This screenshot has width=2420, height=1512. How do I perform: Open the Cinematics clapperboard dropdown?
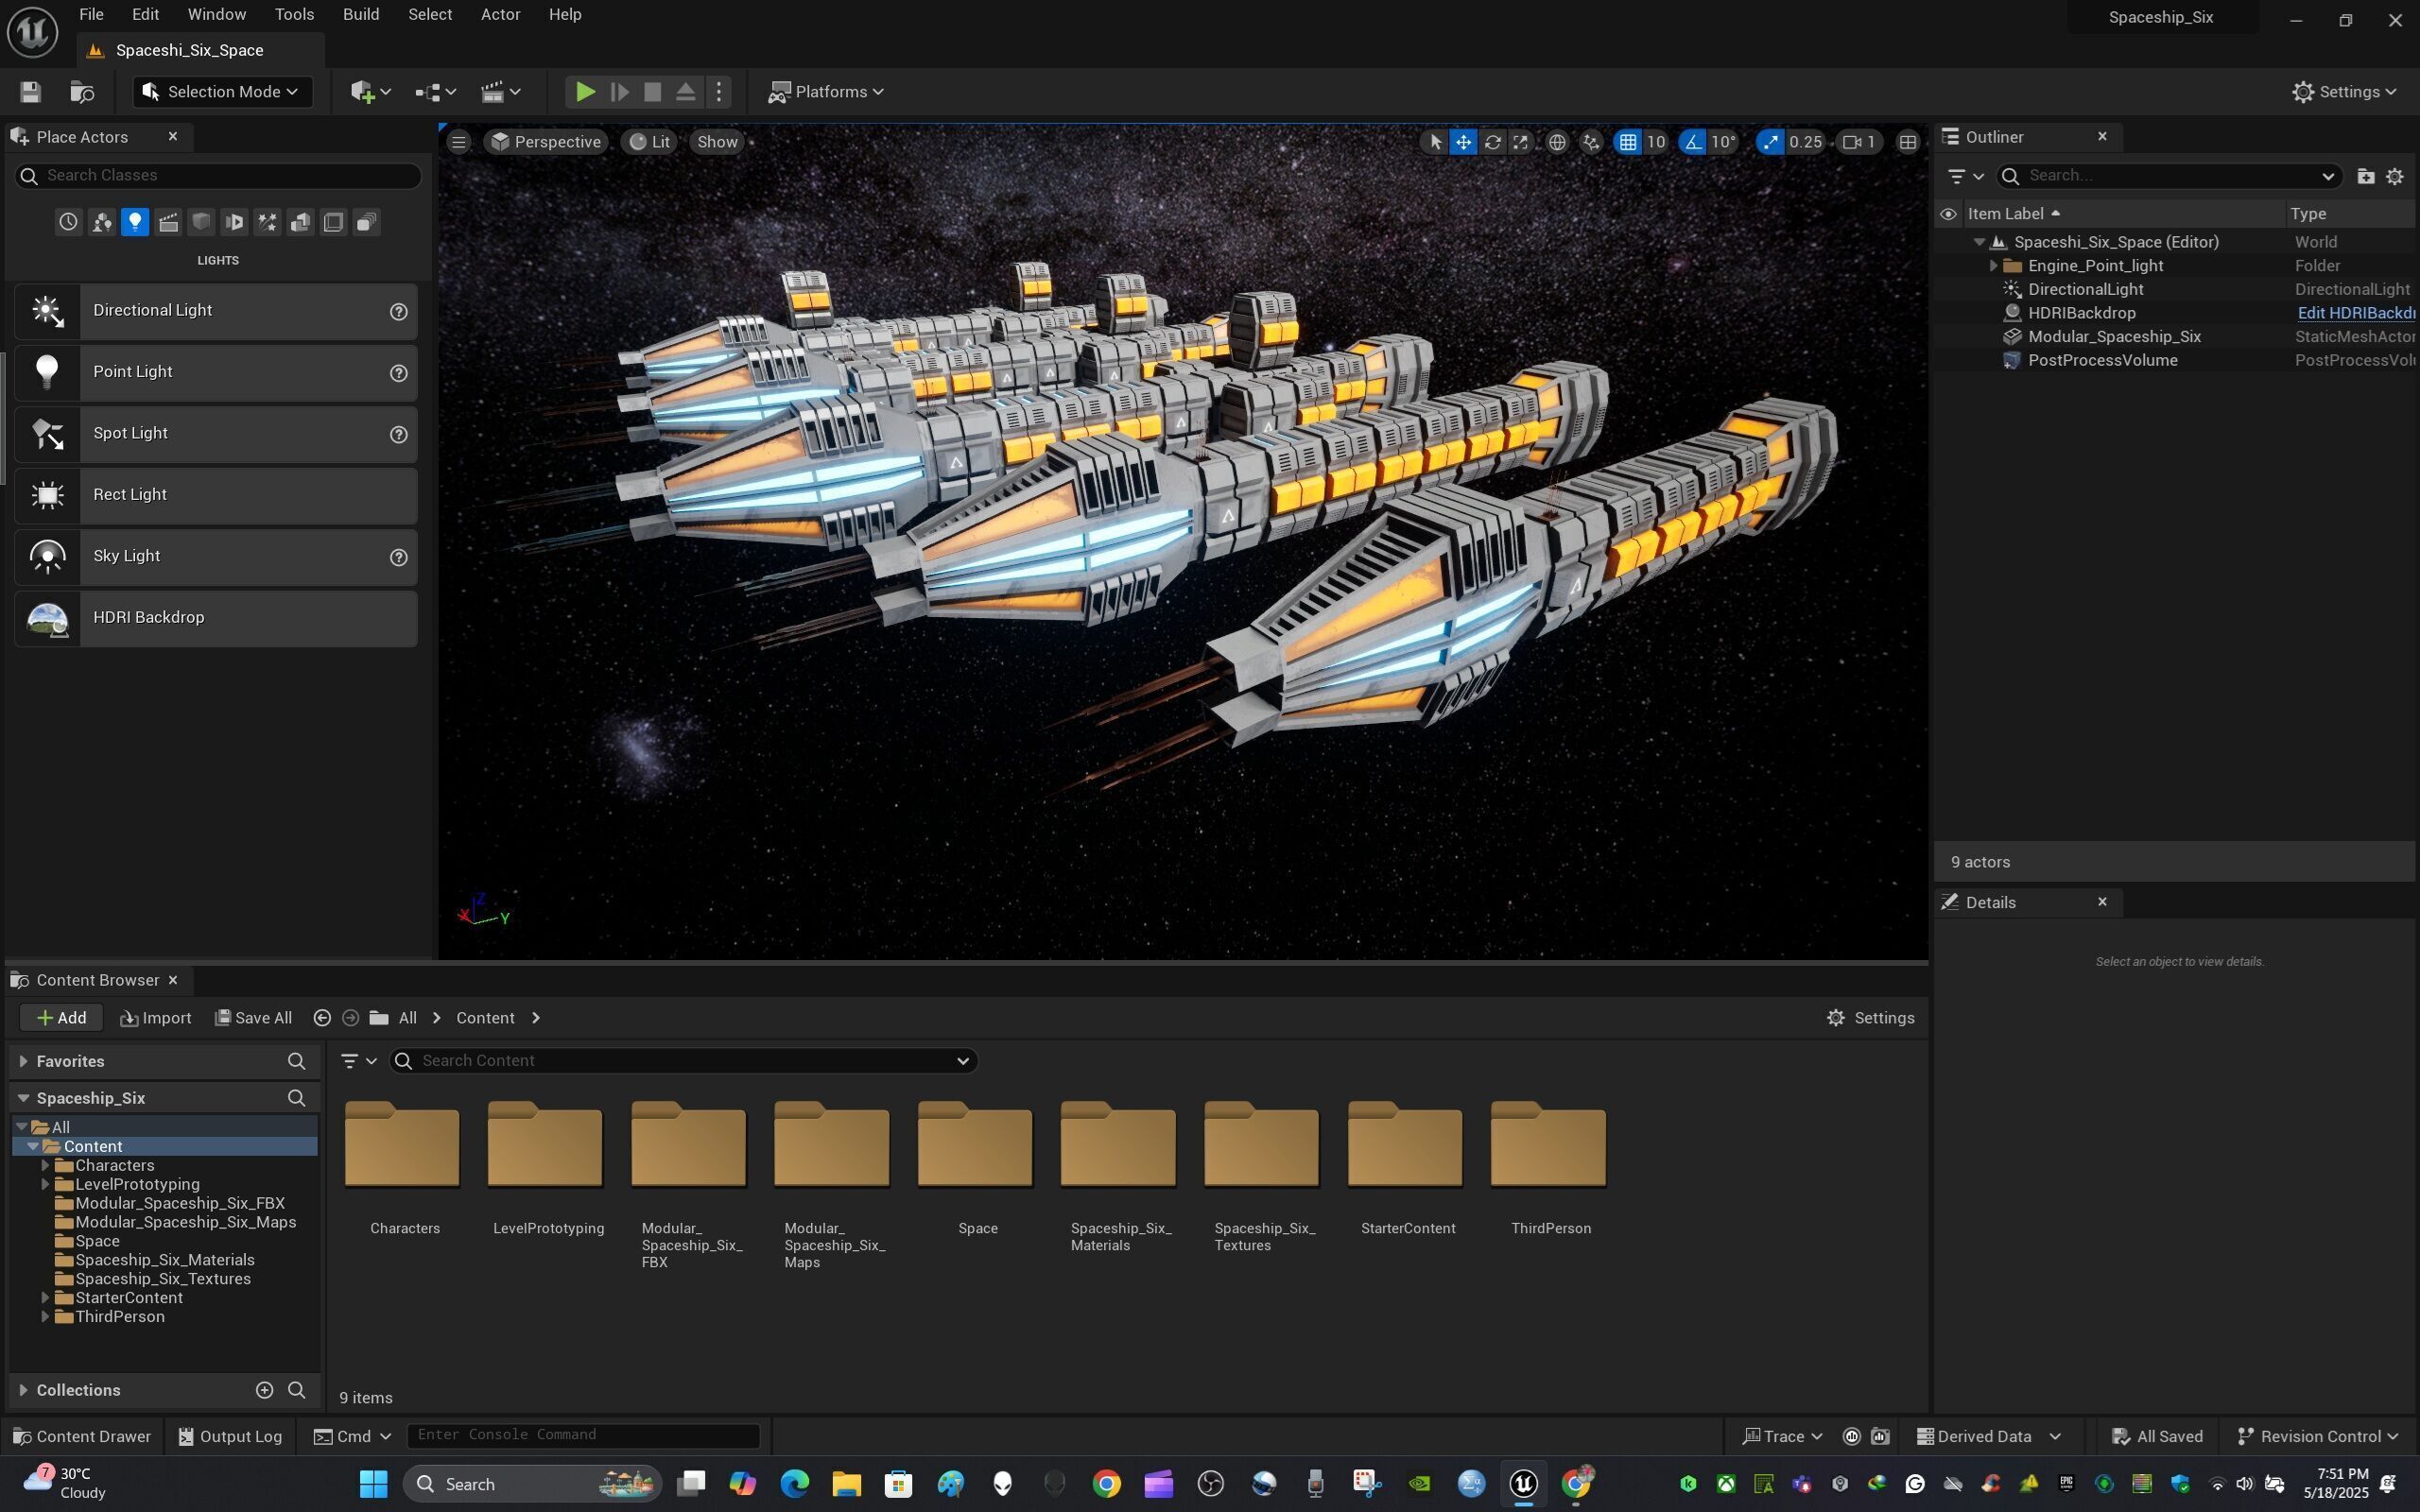click(501, 92)
